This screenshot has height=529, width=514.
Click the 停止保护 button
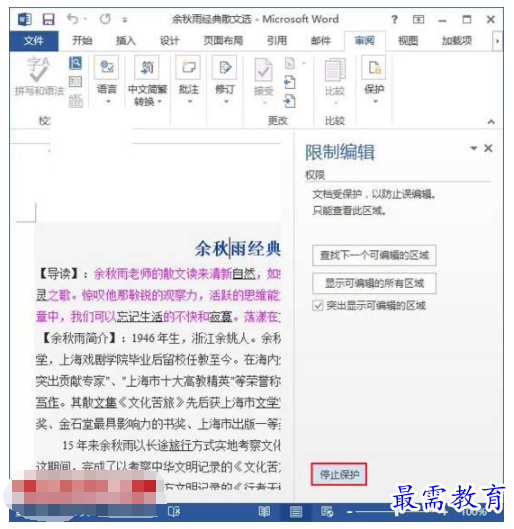(339, 474)
